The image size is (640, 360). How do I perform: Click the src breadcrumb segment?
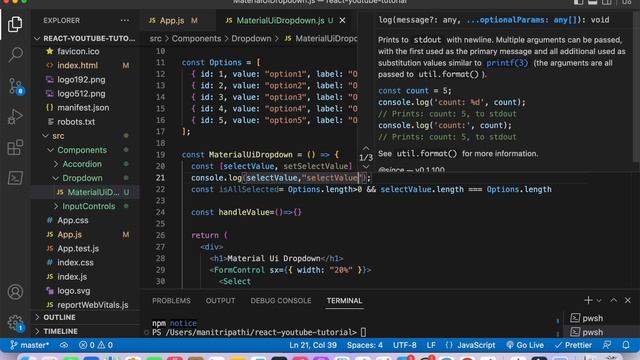[x=156, y=39]
